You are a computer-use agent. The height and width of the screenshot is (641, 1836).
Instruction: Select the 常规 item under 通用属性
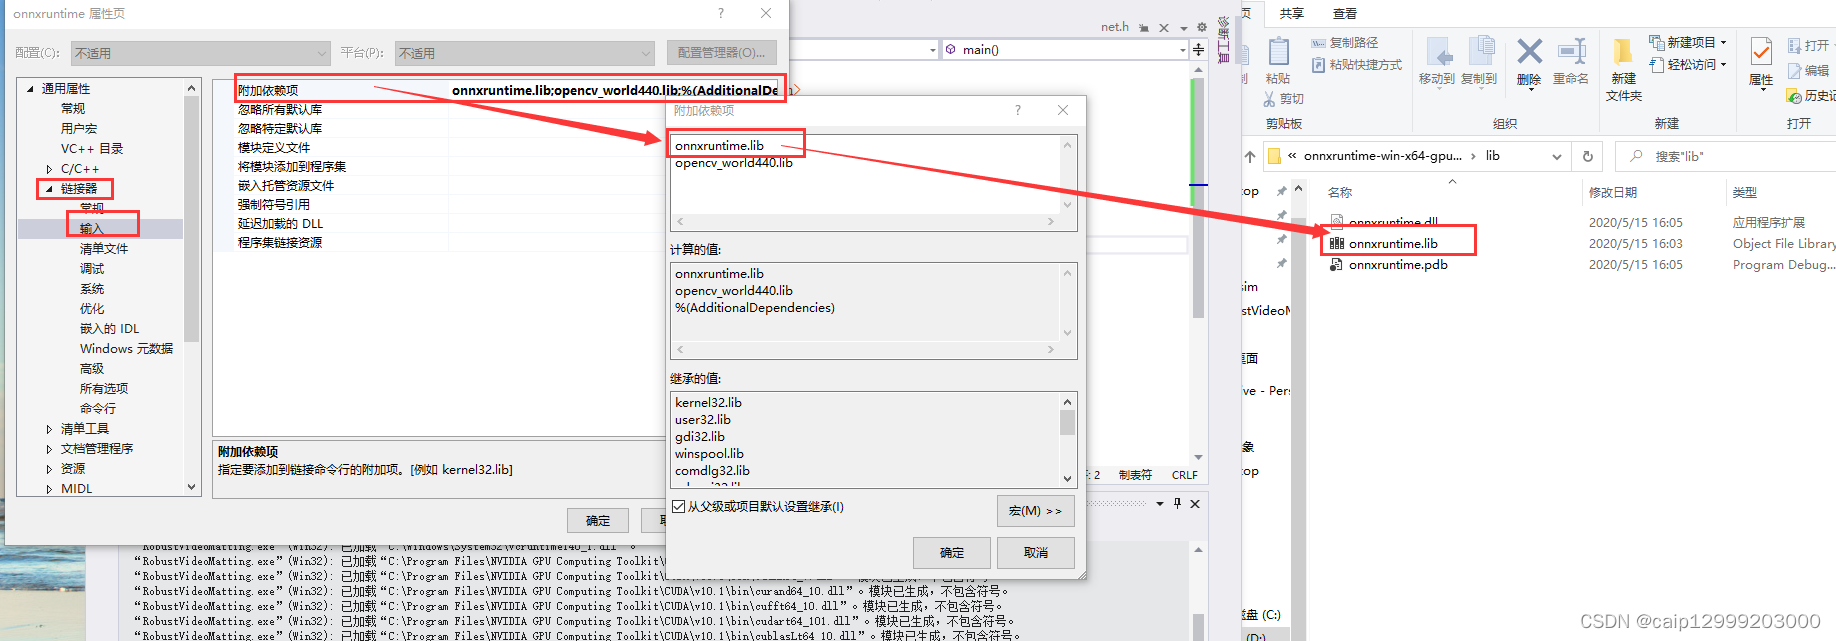73,108
